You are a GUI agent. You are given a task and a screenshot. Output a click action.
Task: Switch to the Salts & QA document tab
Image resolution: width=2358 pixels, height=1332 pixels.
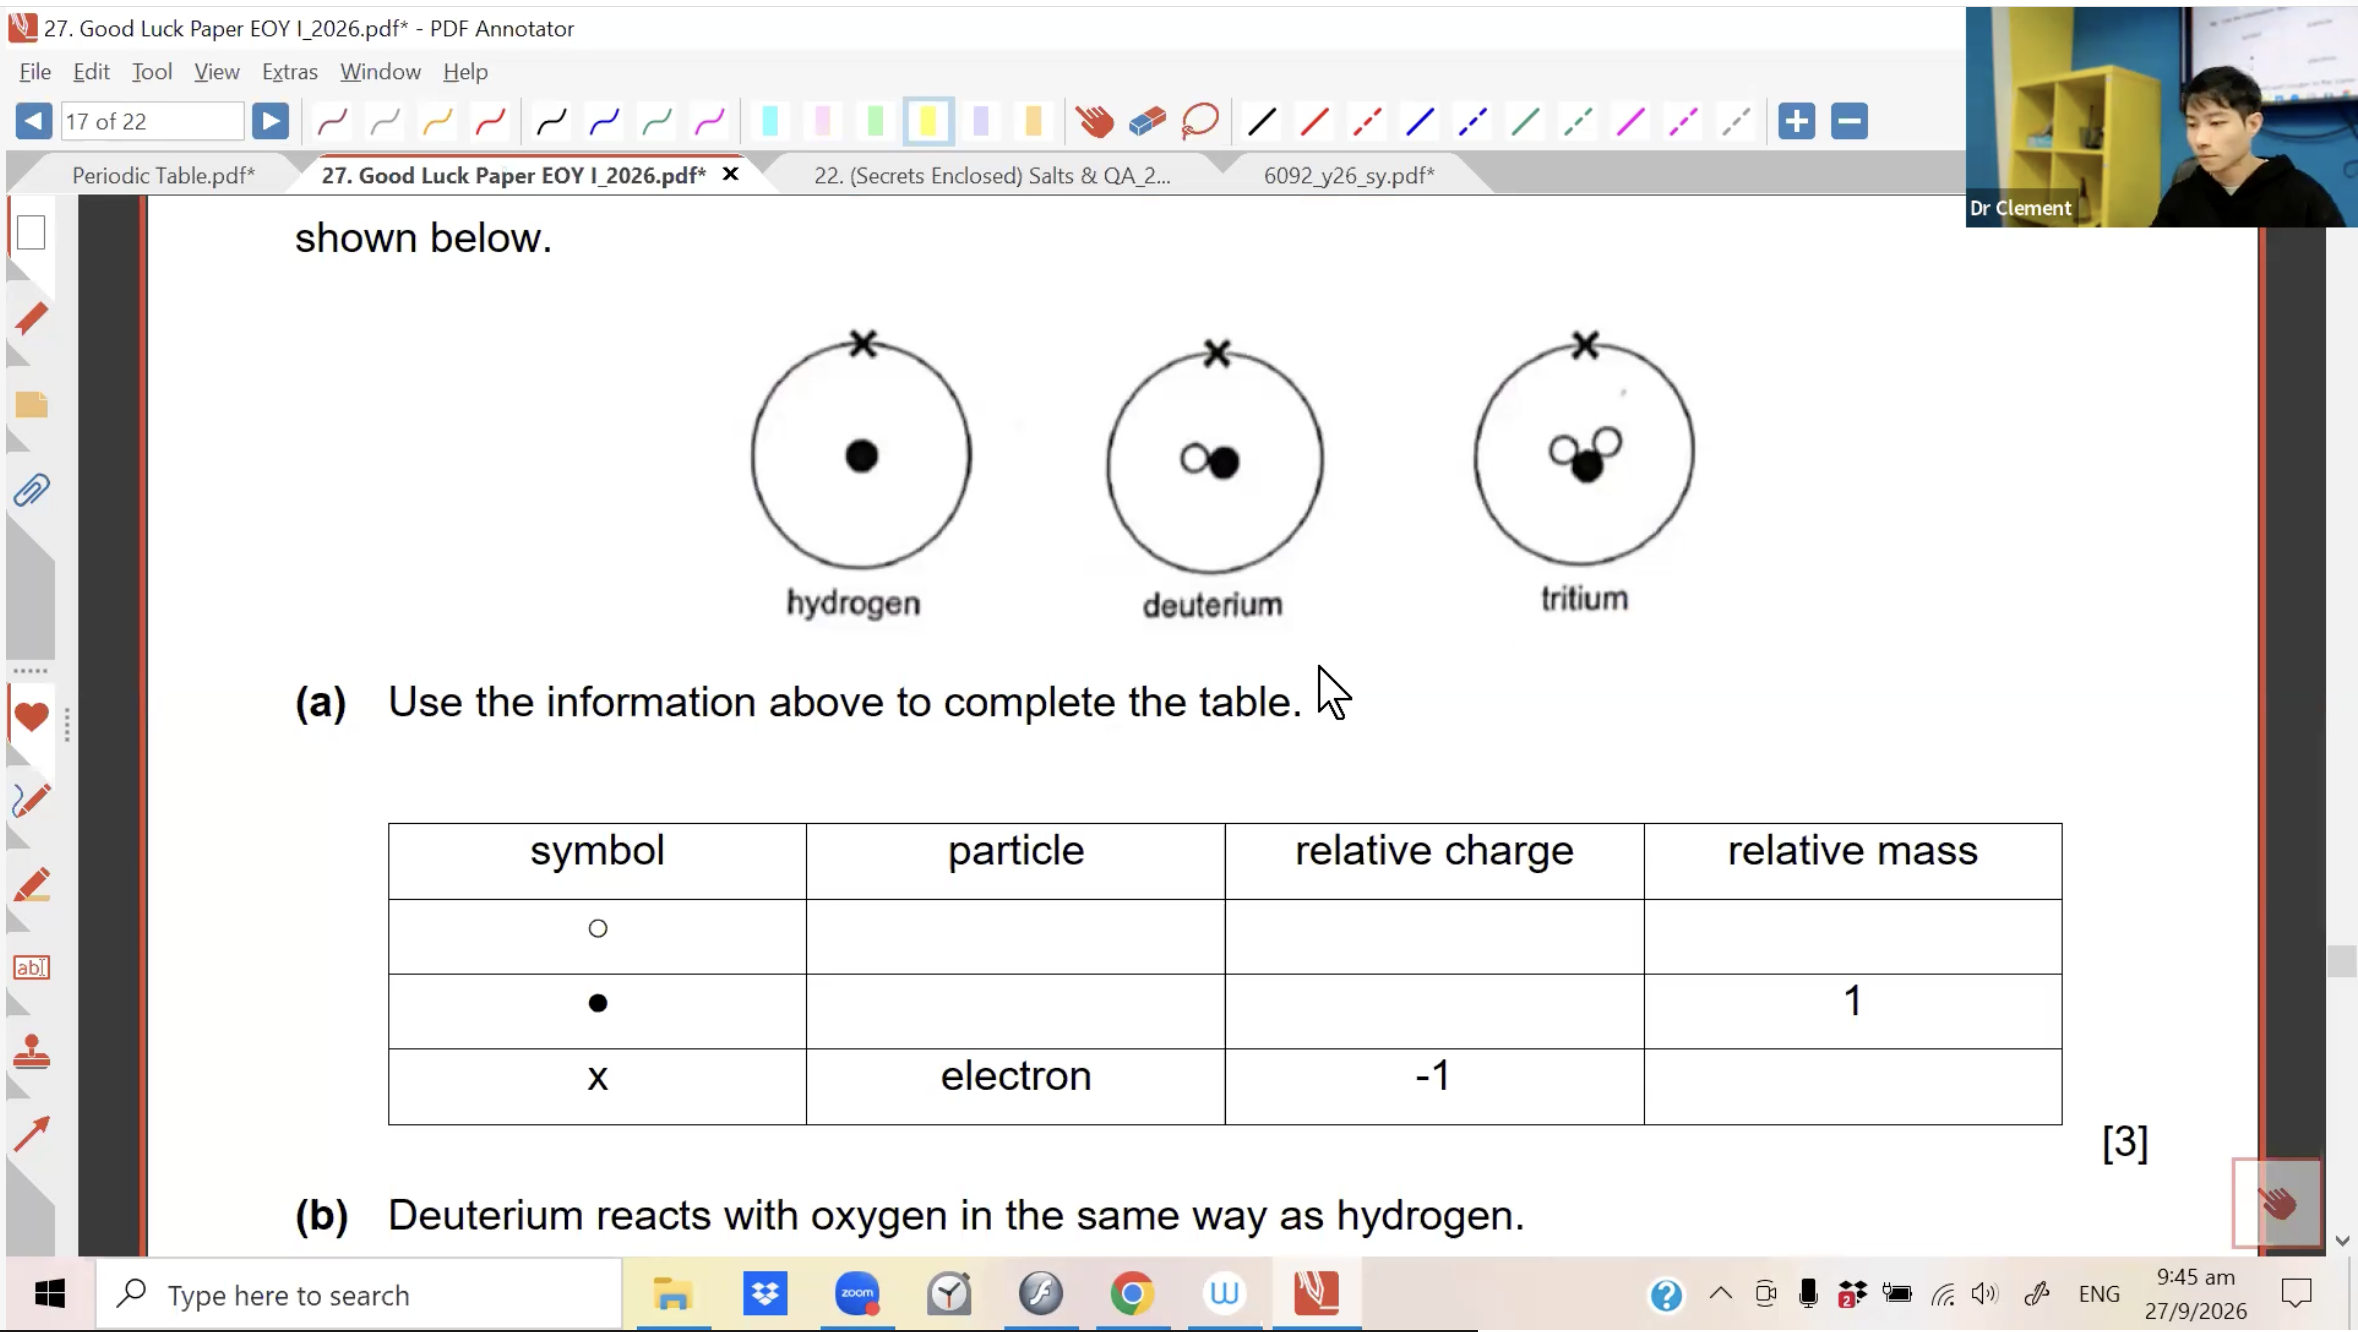click(x=992, y=175)
